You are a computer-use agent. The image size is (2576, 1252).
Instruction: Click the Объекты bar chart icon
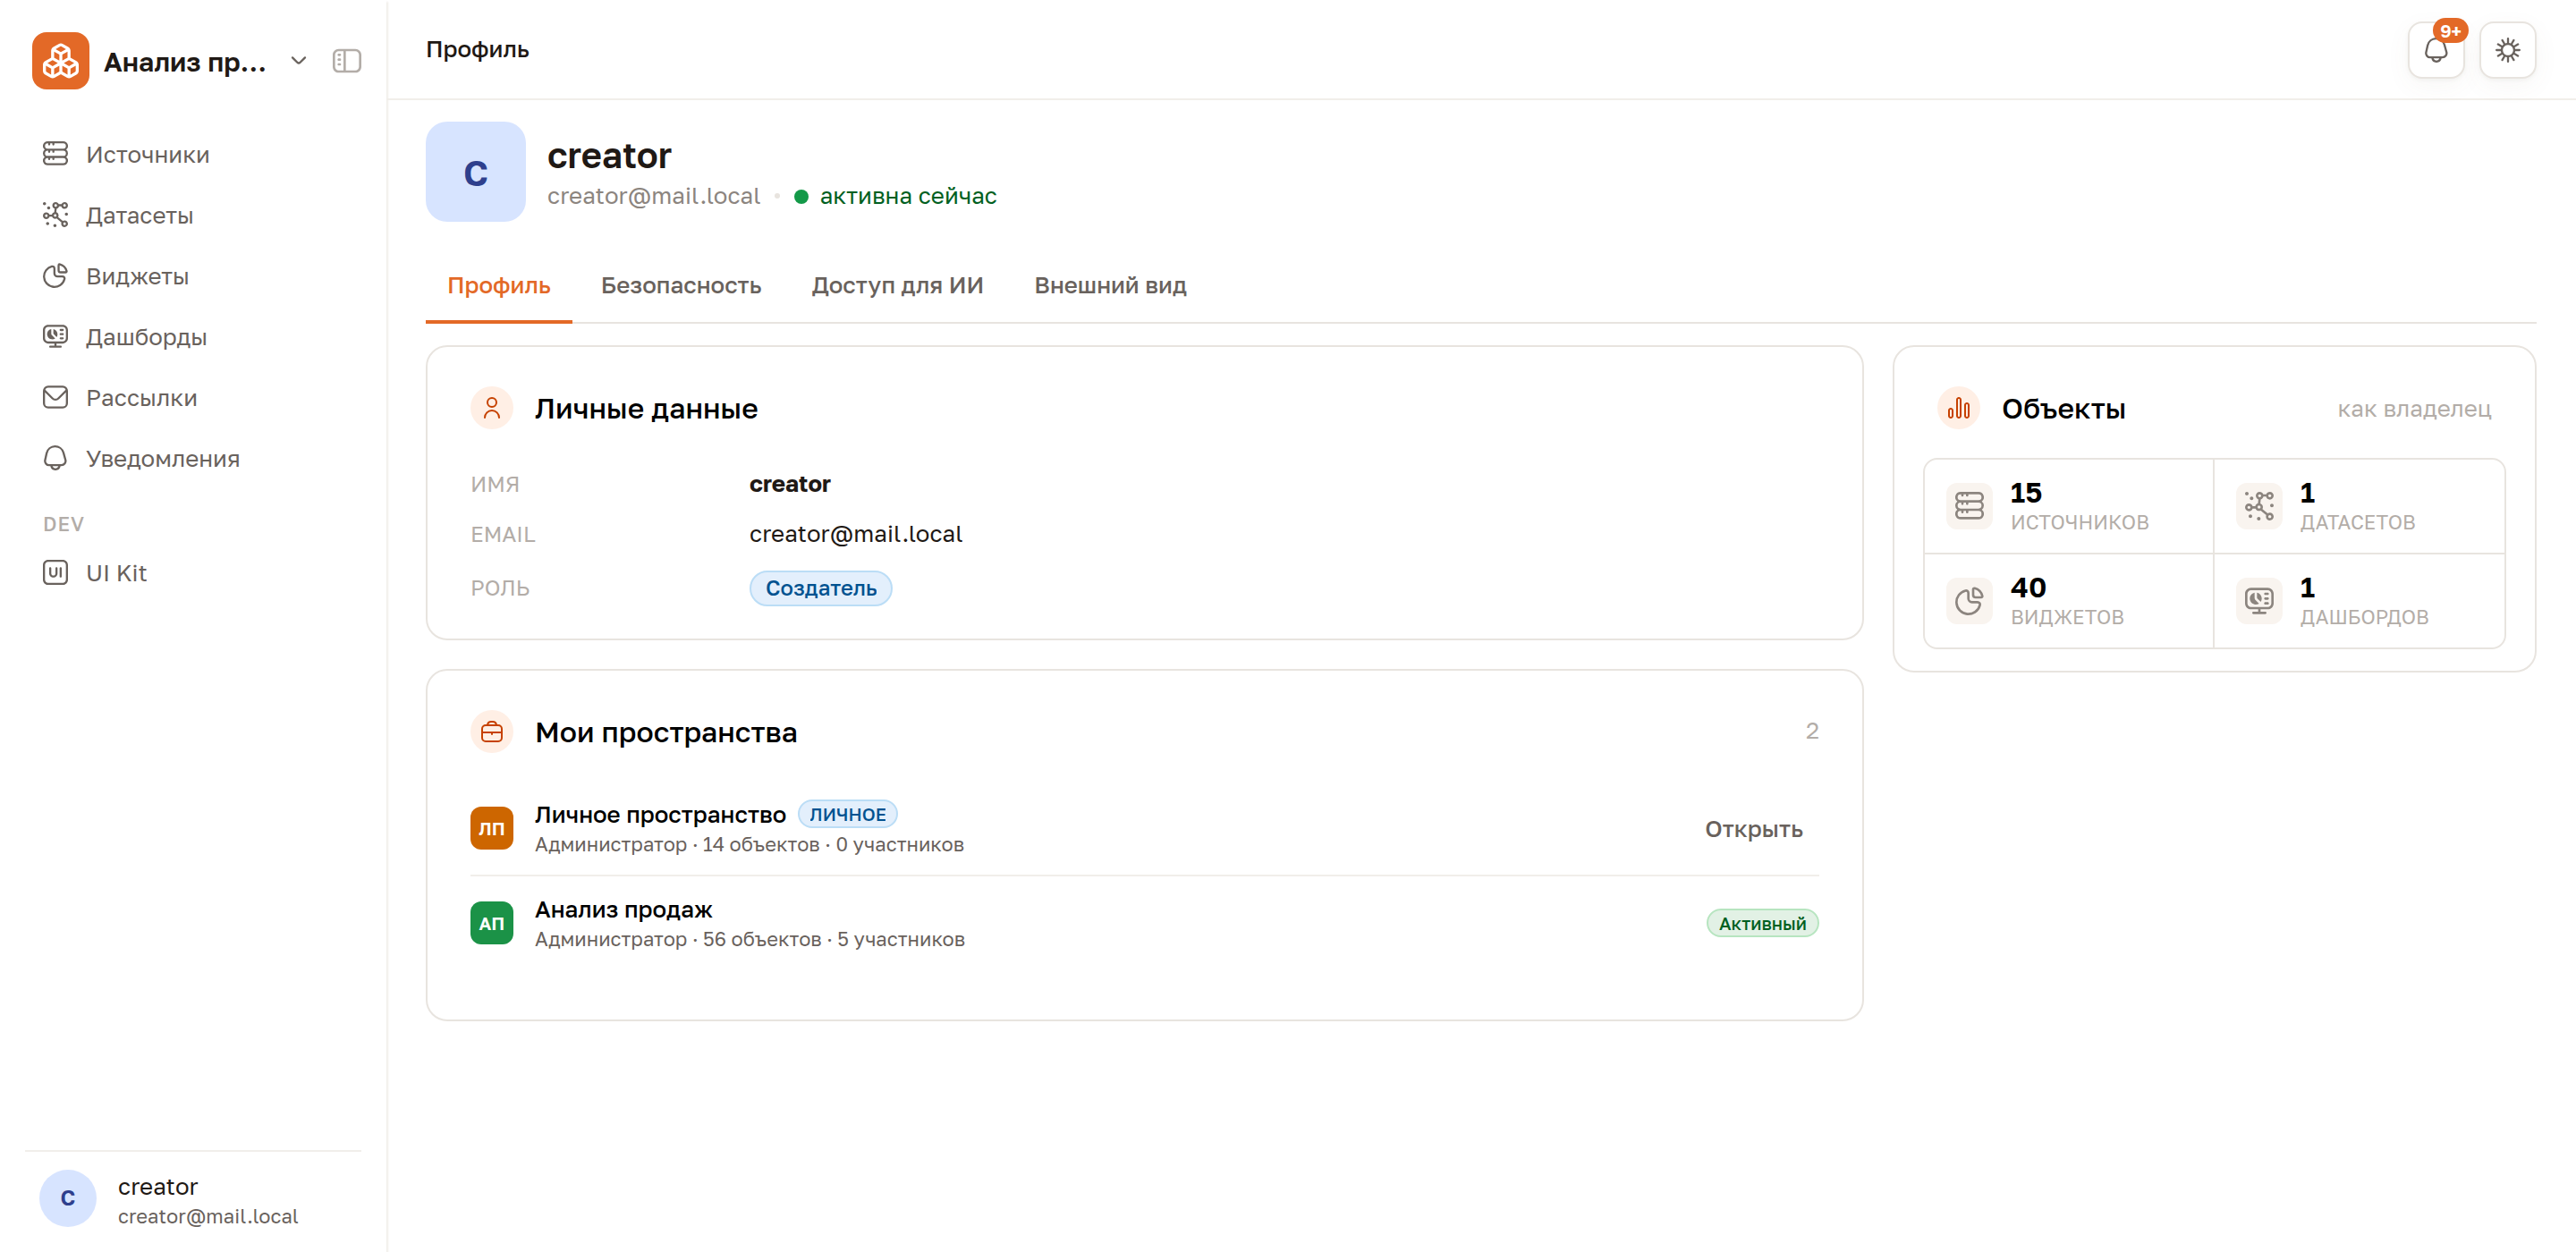point(1959,408)
